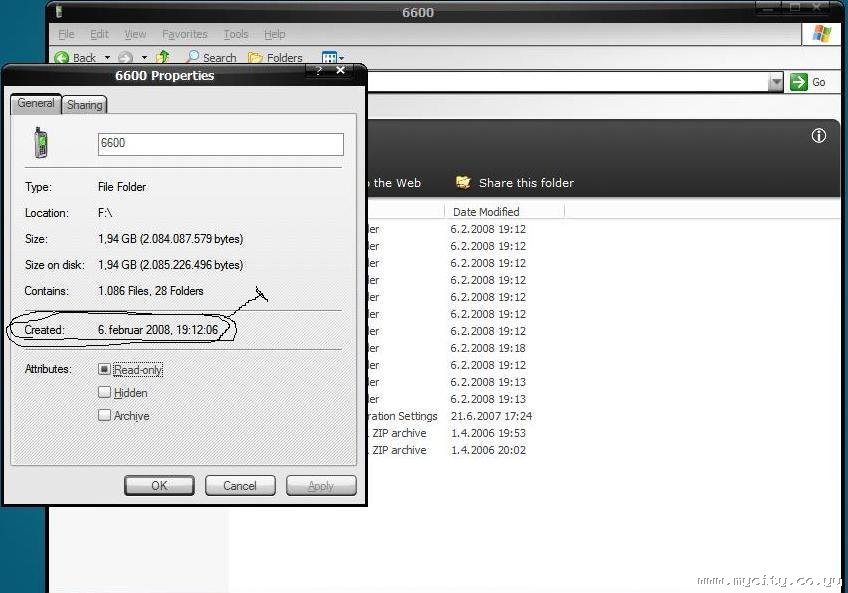The height and width of the screenshot is (593, 848).
Task: Open the Views dropdown arrow
Action: [x=341, y=58]
